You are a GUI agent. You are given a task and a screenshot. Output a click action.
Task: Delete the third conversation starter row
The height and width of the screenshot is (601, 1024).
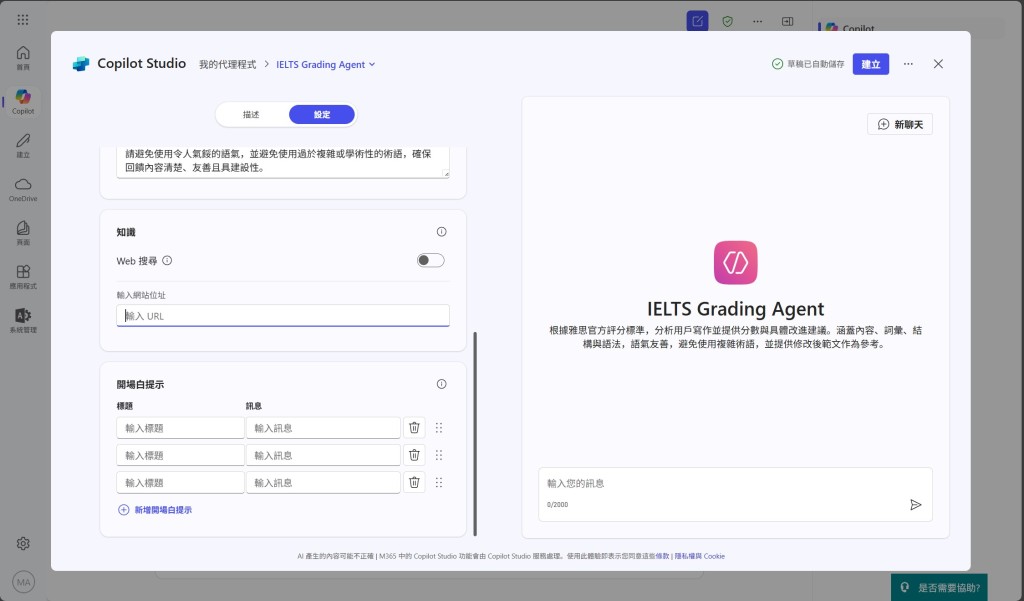[x=414, y=483]
